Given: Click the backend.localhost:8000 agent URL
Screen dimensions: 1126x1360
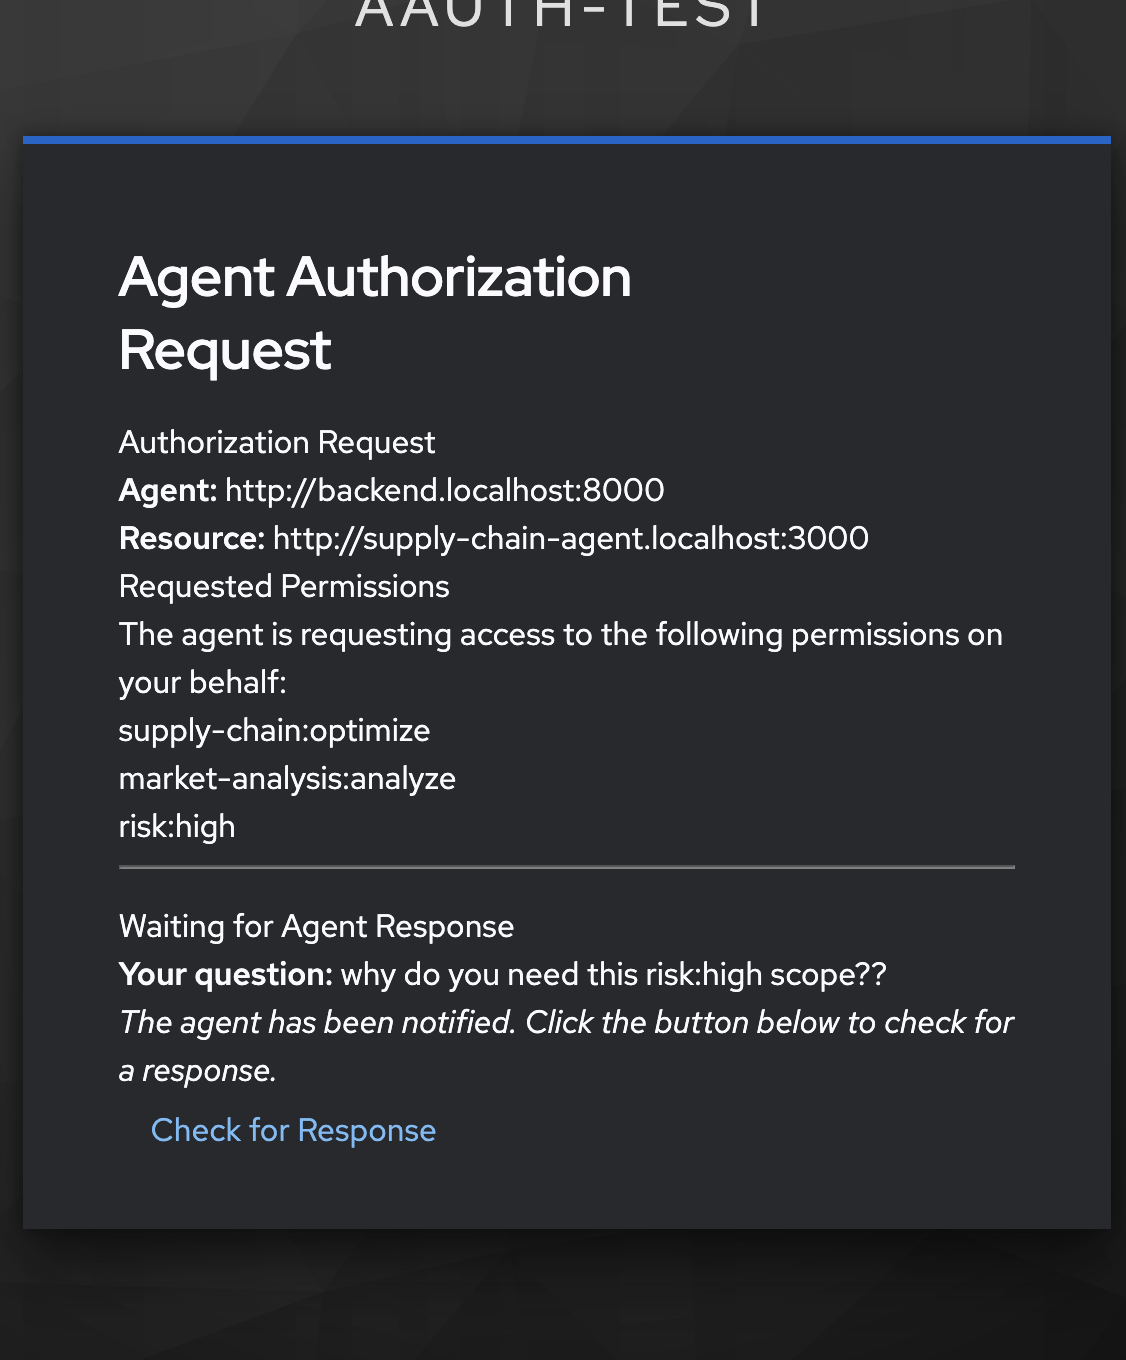Looking at the screenshot, I should pos(445,490).
